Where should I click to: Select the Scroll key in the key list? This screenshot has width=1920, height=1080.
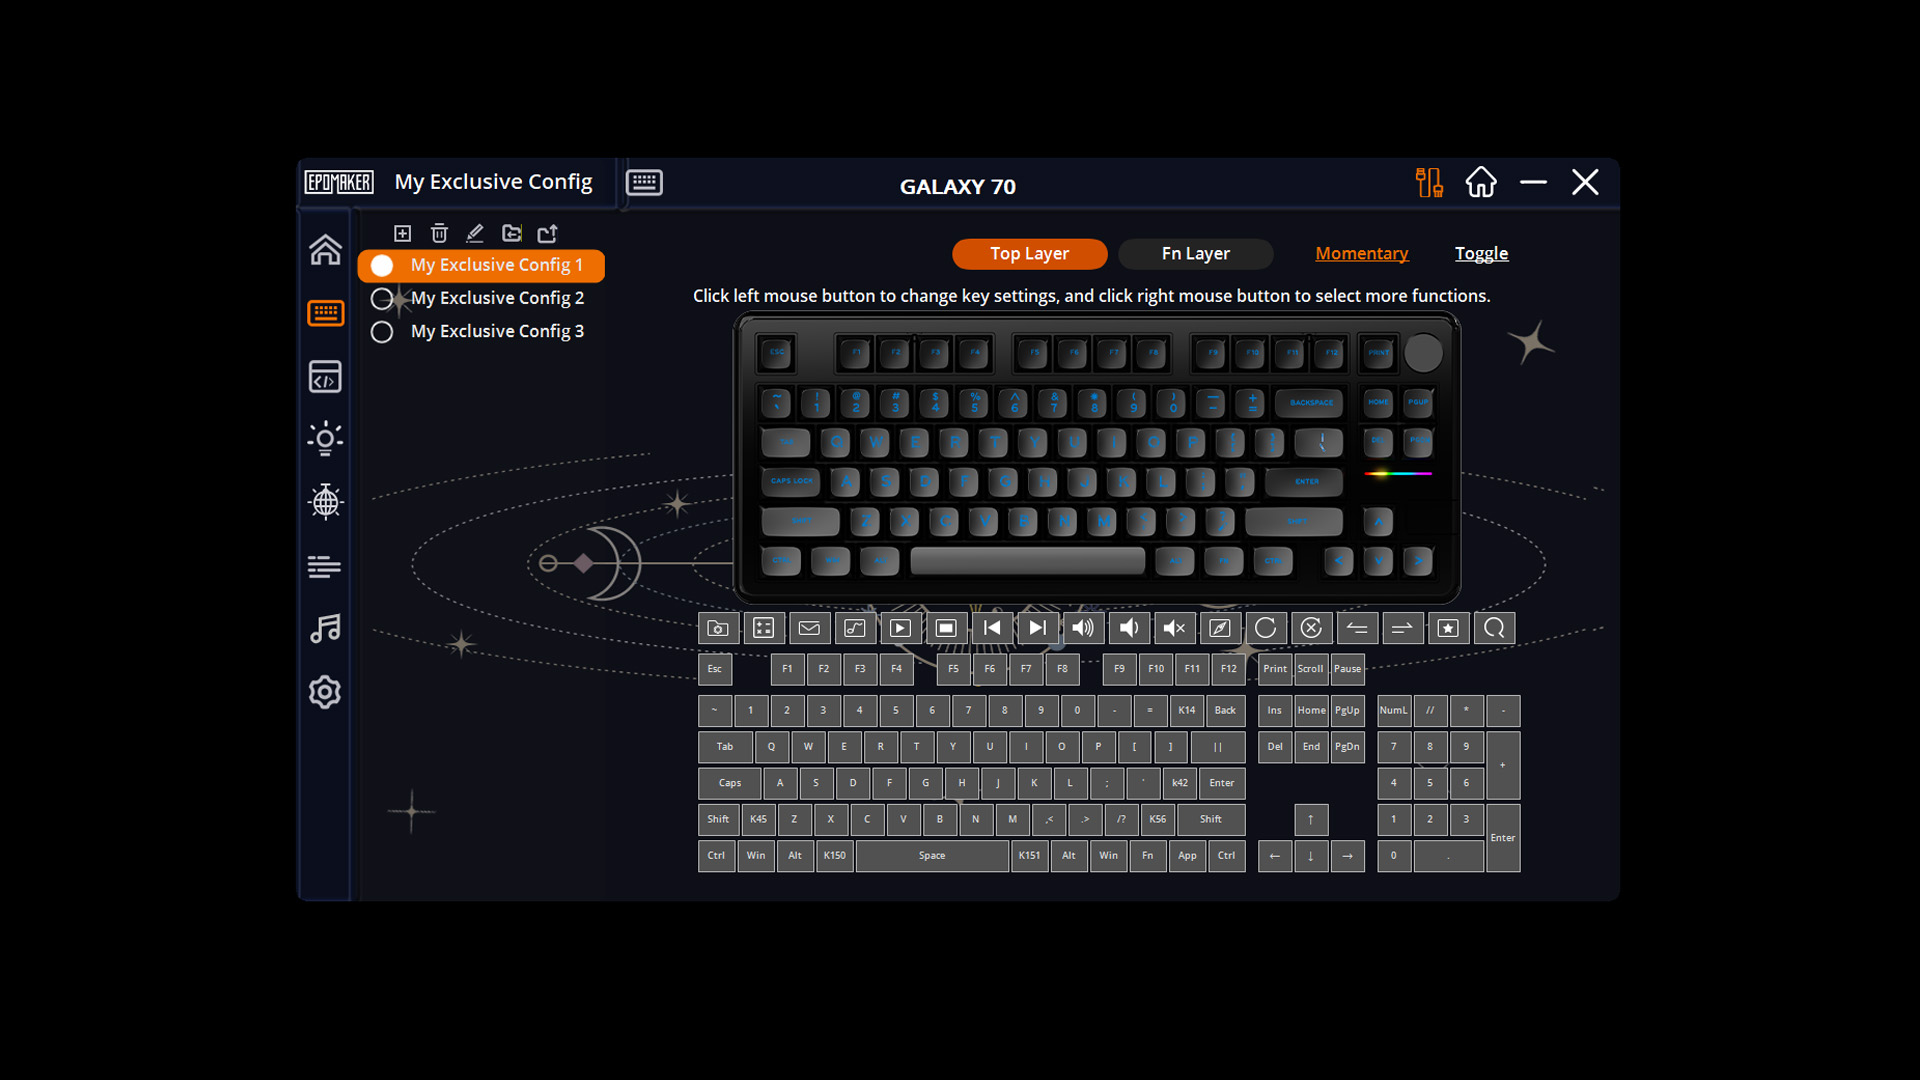coord(1311,669)
